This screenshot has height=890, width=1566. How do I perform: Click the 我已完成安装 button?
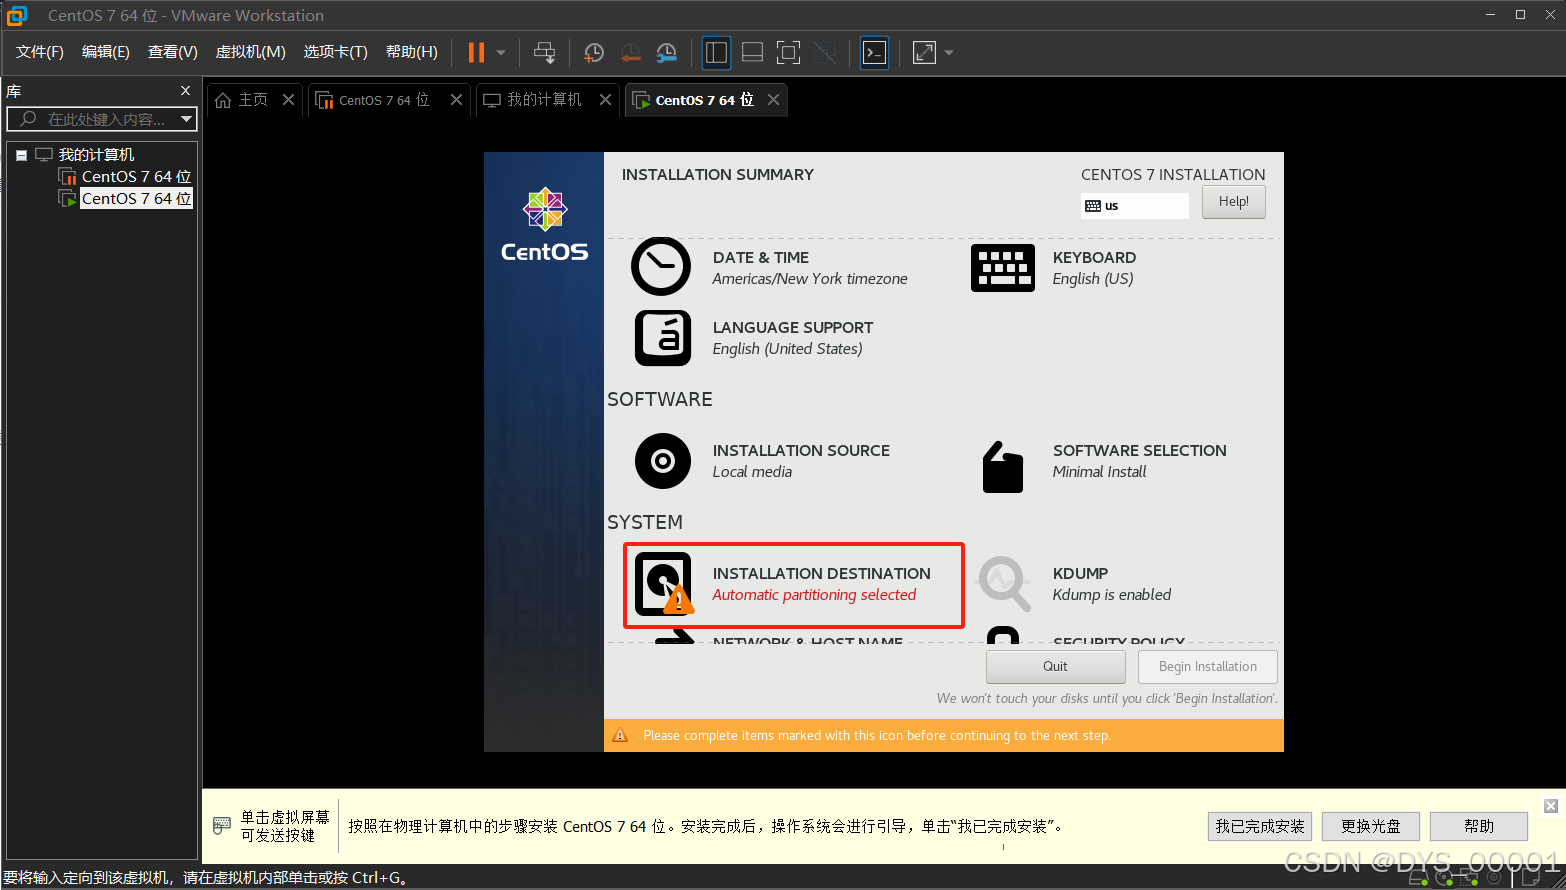[x=1260, y=826]
